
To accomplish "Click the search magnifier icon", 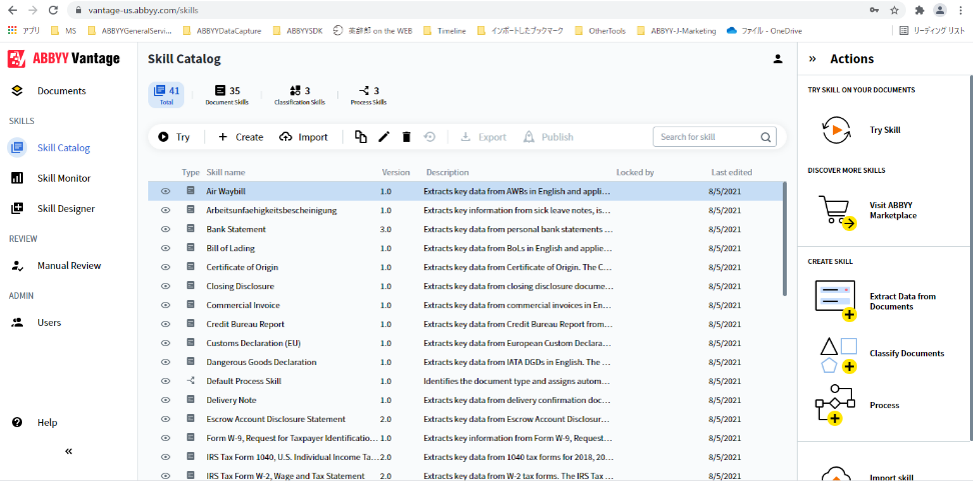I will pyautogui.click(x=766, y=137).
